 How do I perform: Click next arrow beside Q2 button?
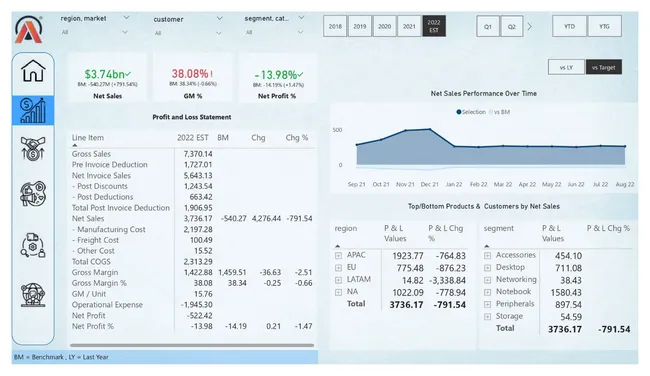530,27
